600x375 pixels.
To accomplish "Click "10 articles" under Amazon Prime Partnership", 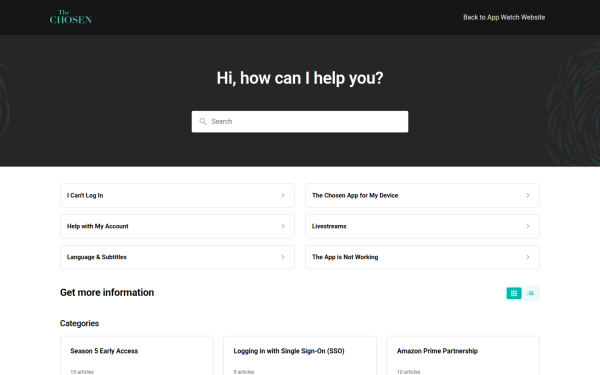I will (408, 372).
